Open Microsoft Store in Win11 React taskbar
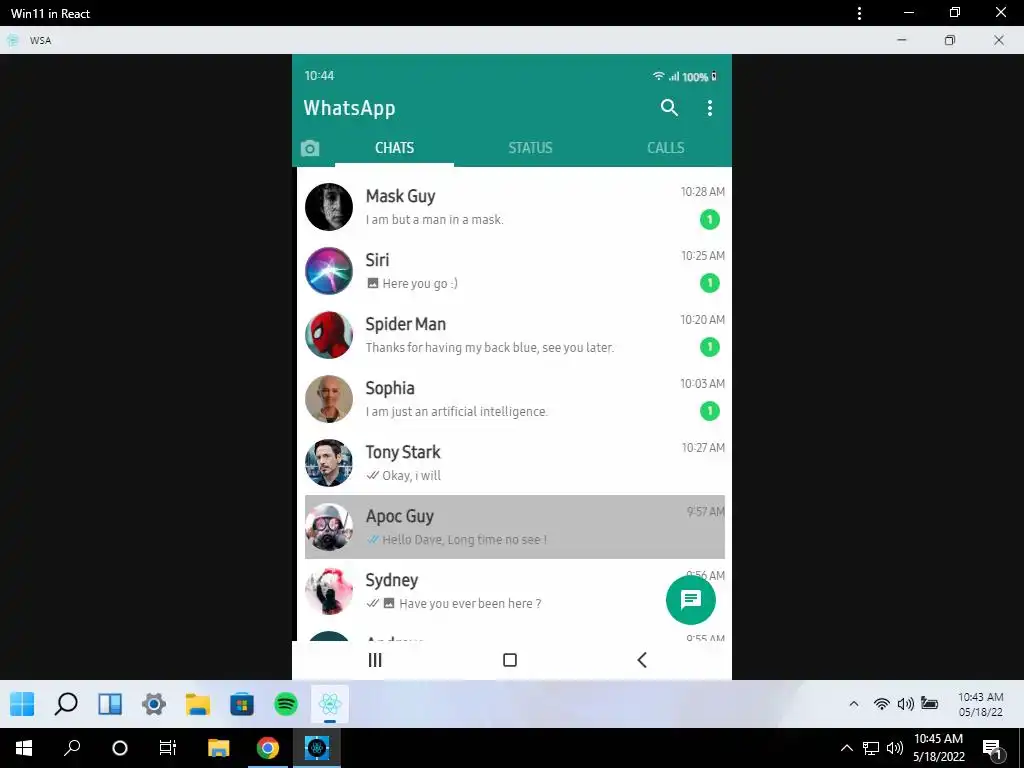 point(242,704)
